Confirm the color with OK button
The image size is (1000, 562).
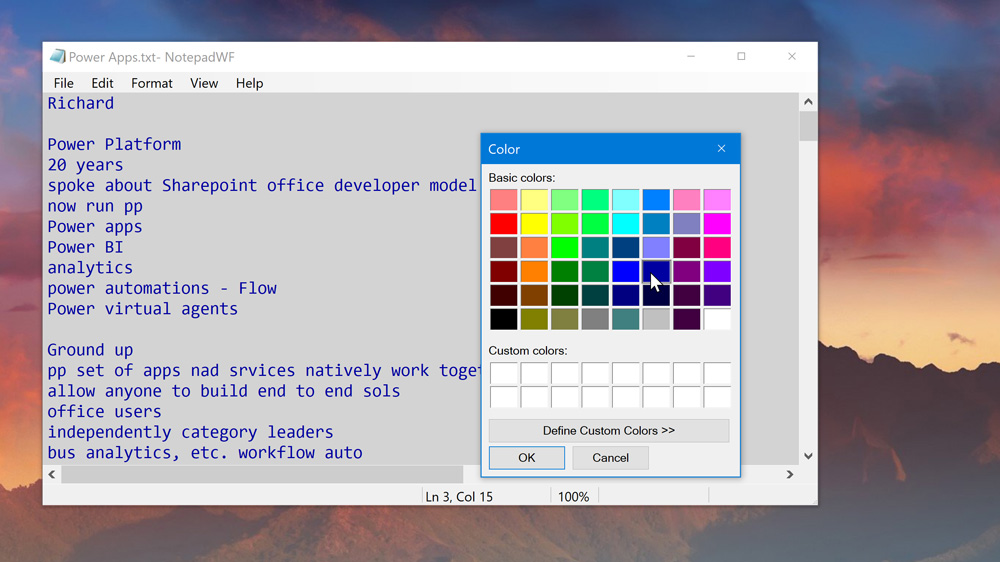[526, 458]
